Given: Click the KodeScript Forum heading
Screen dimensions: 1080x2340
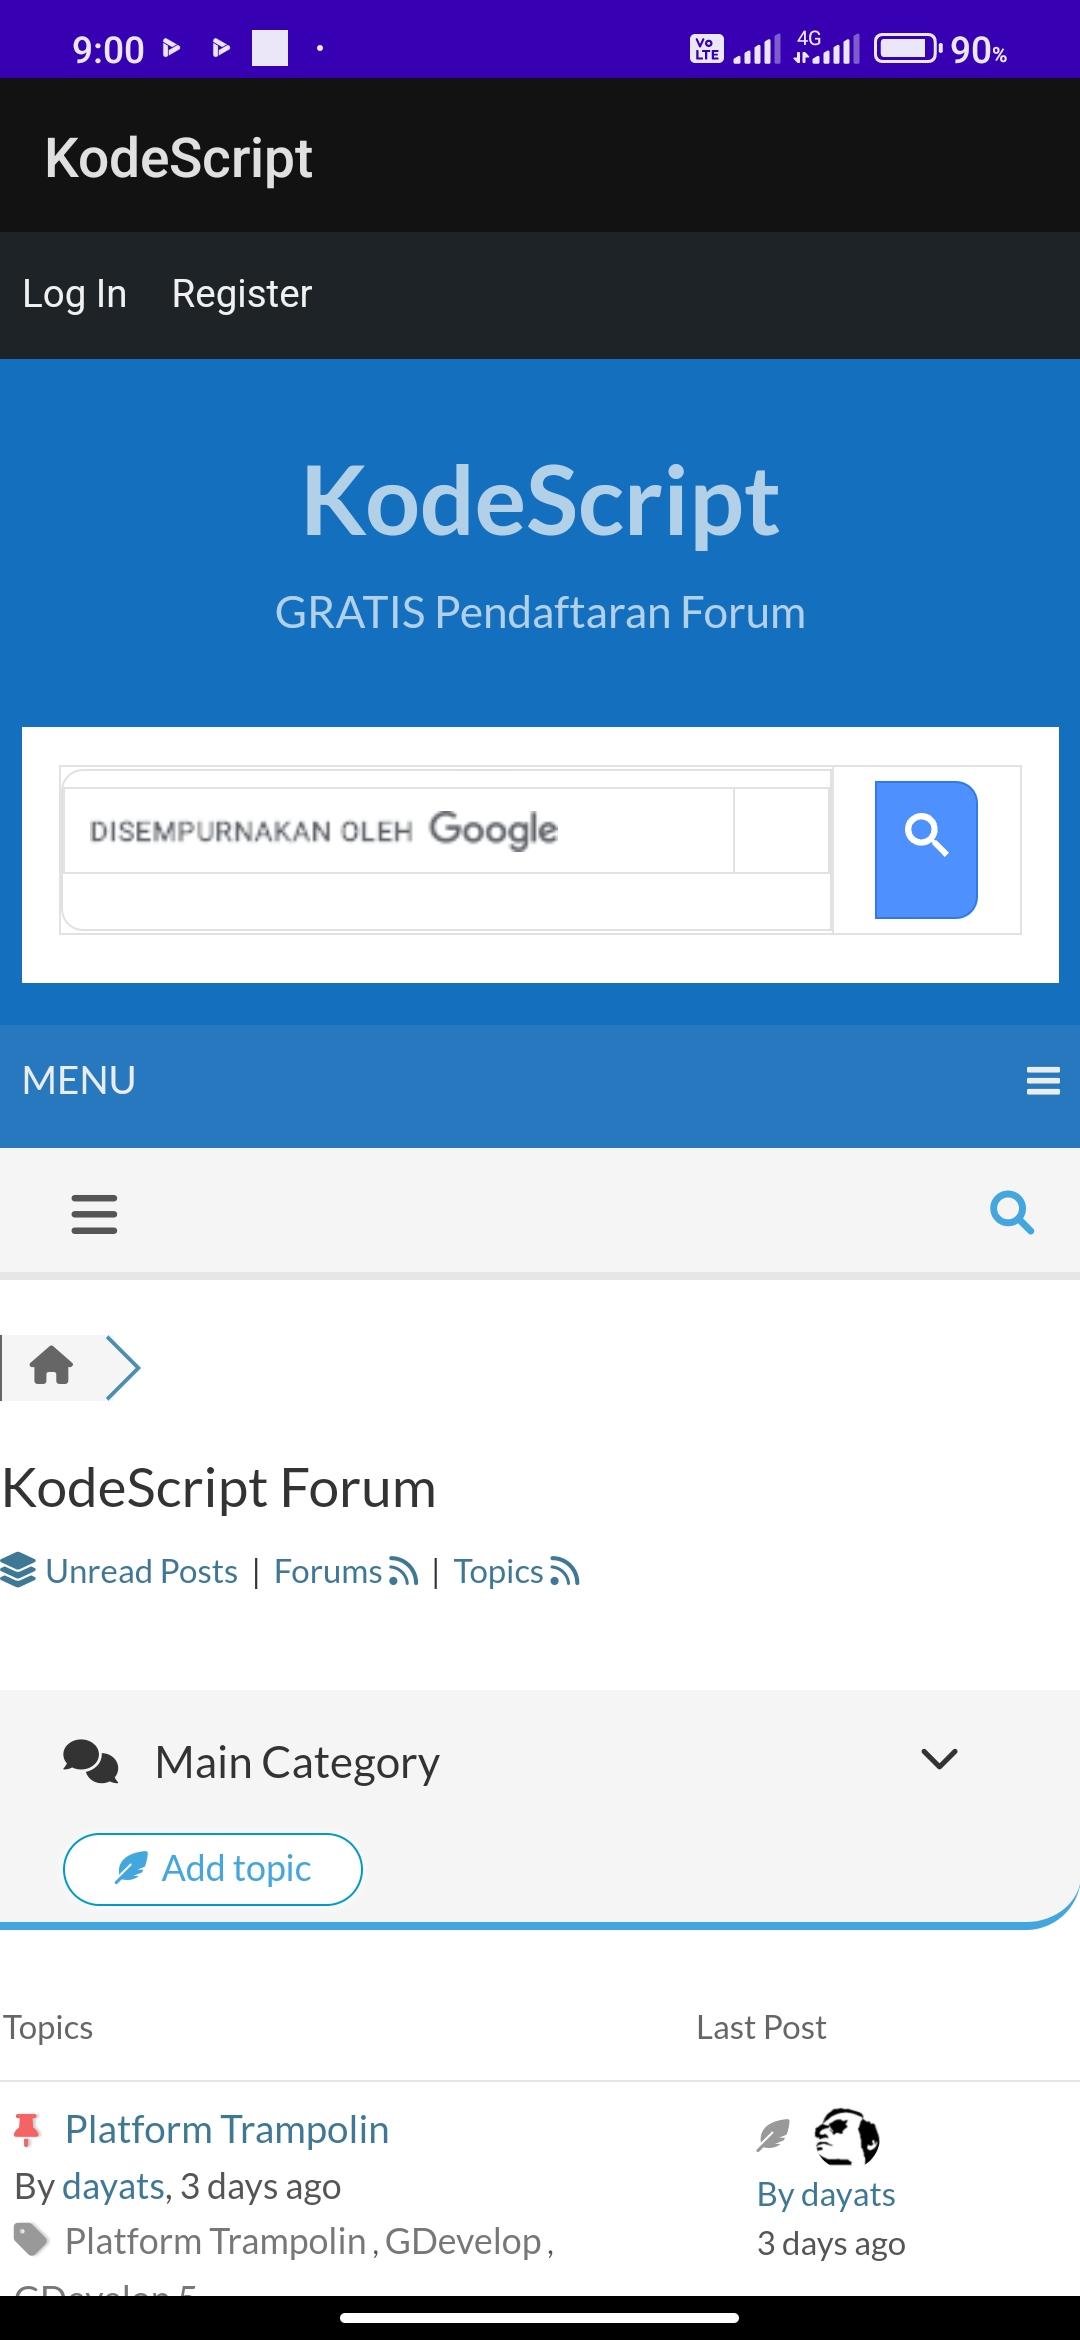Looking at the screenshot, I should pyautogui.click(x=219, y=1488).
